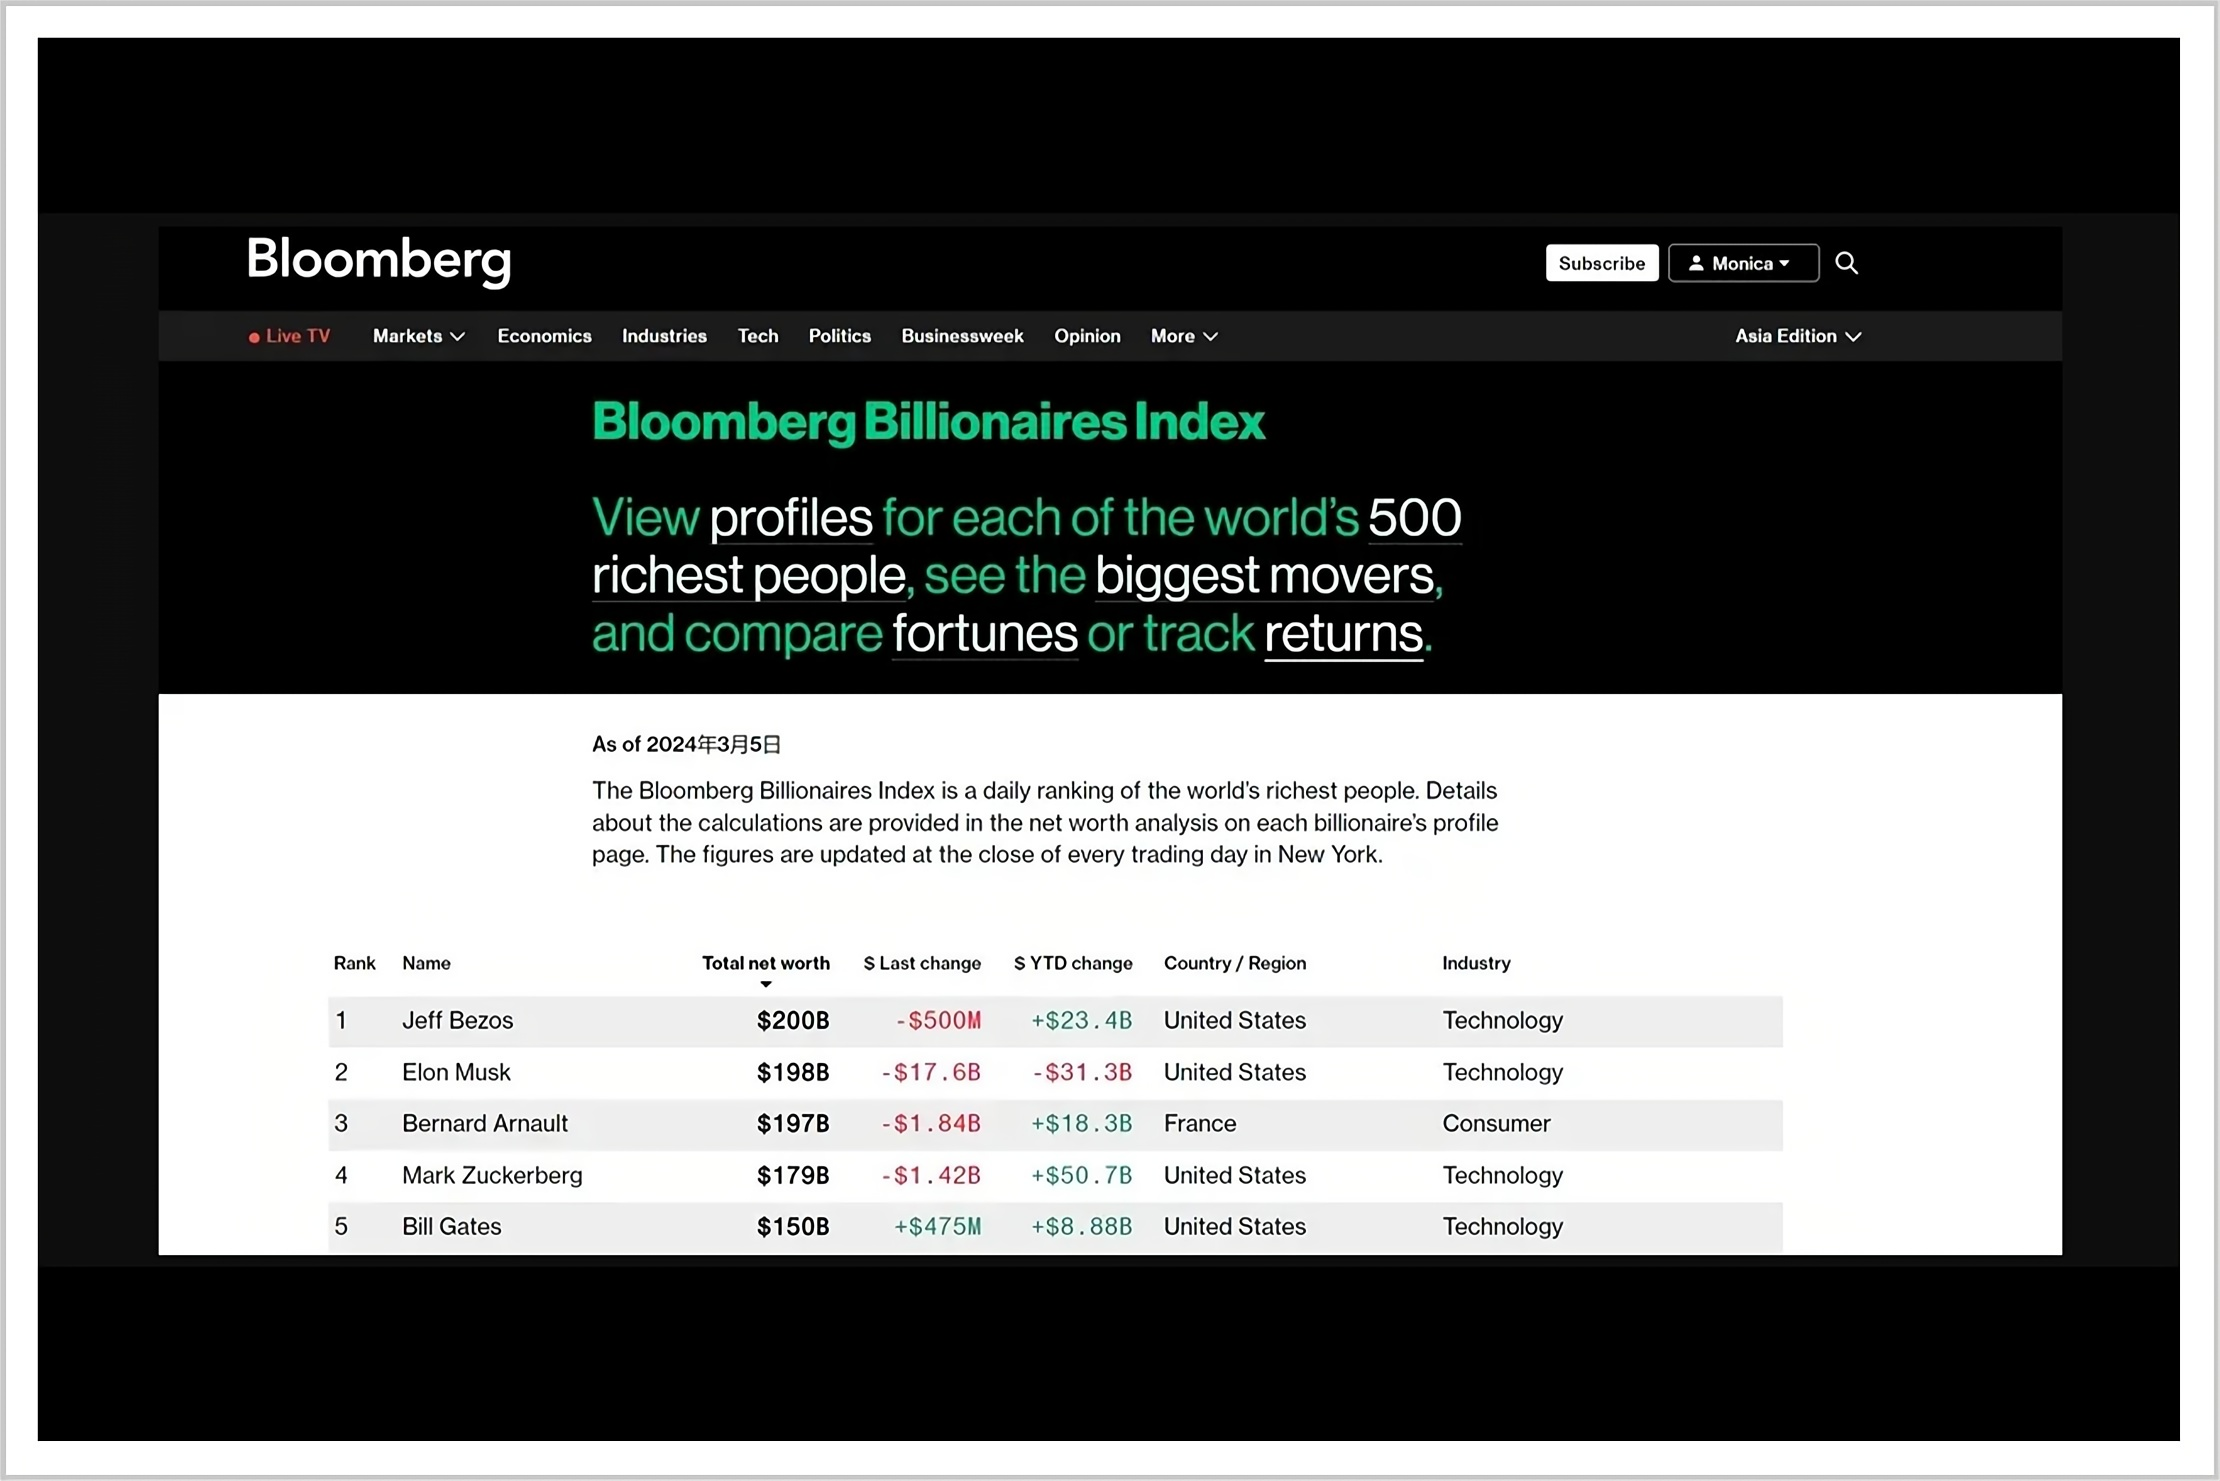The width and height of the screenshot is (2220, 1481).
Task: Sort by Rank column header
Action: pos(355,963)
